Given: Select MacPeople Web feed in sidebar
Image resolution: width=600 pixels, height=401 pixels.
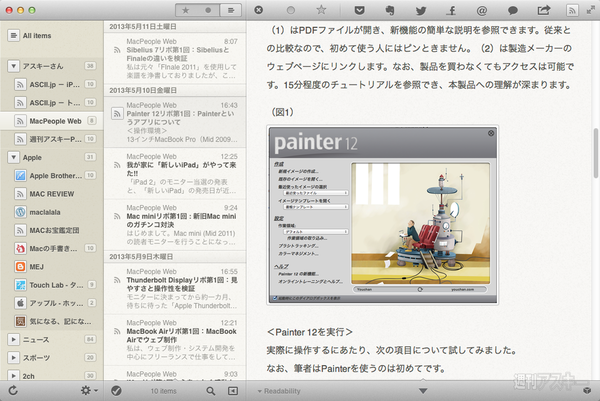Looking at the screenshot, I should [x=52, y=121].
